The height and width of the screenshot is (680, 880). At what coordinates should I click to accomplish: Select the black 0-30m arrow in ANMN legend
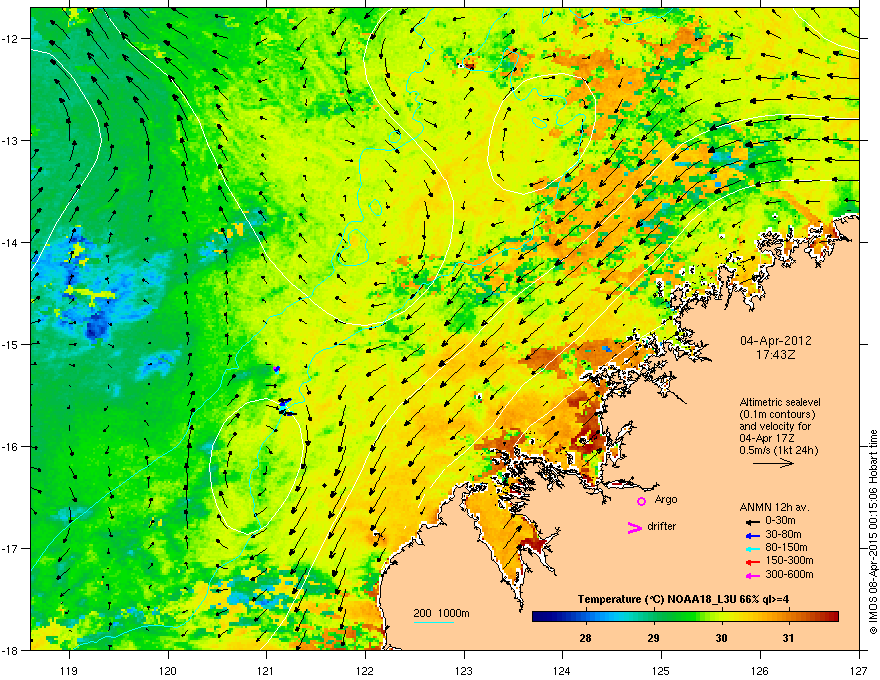[x=752, y=521]
